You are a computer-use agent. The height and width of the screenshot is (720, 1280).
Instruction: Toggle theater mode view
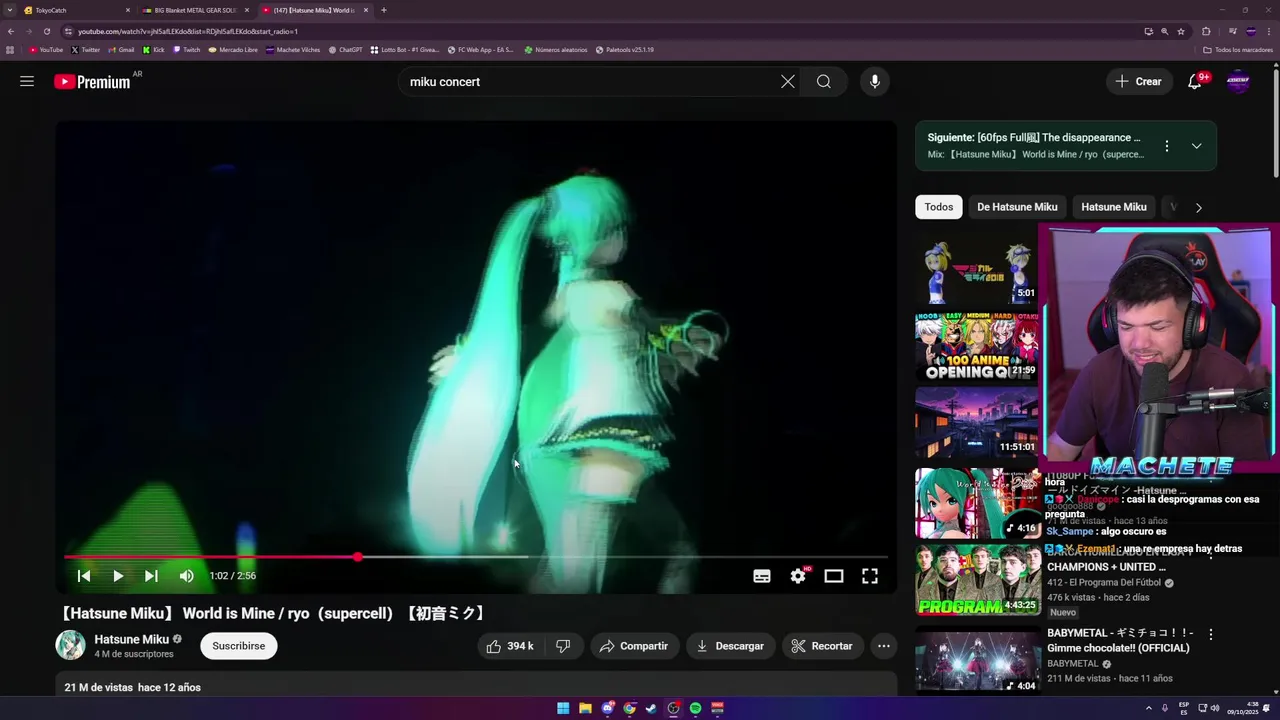(834, 576)
